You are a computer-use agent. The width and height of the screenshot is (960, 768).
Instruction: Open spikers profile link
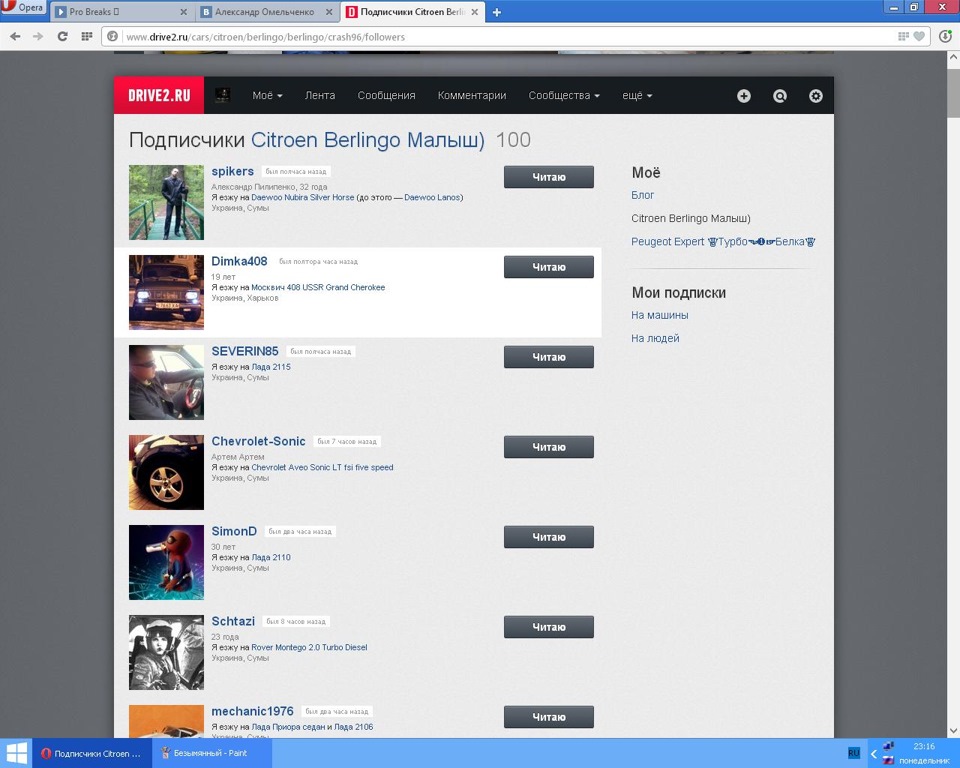point(233,171)
